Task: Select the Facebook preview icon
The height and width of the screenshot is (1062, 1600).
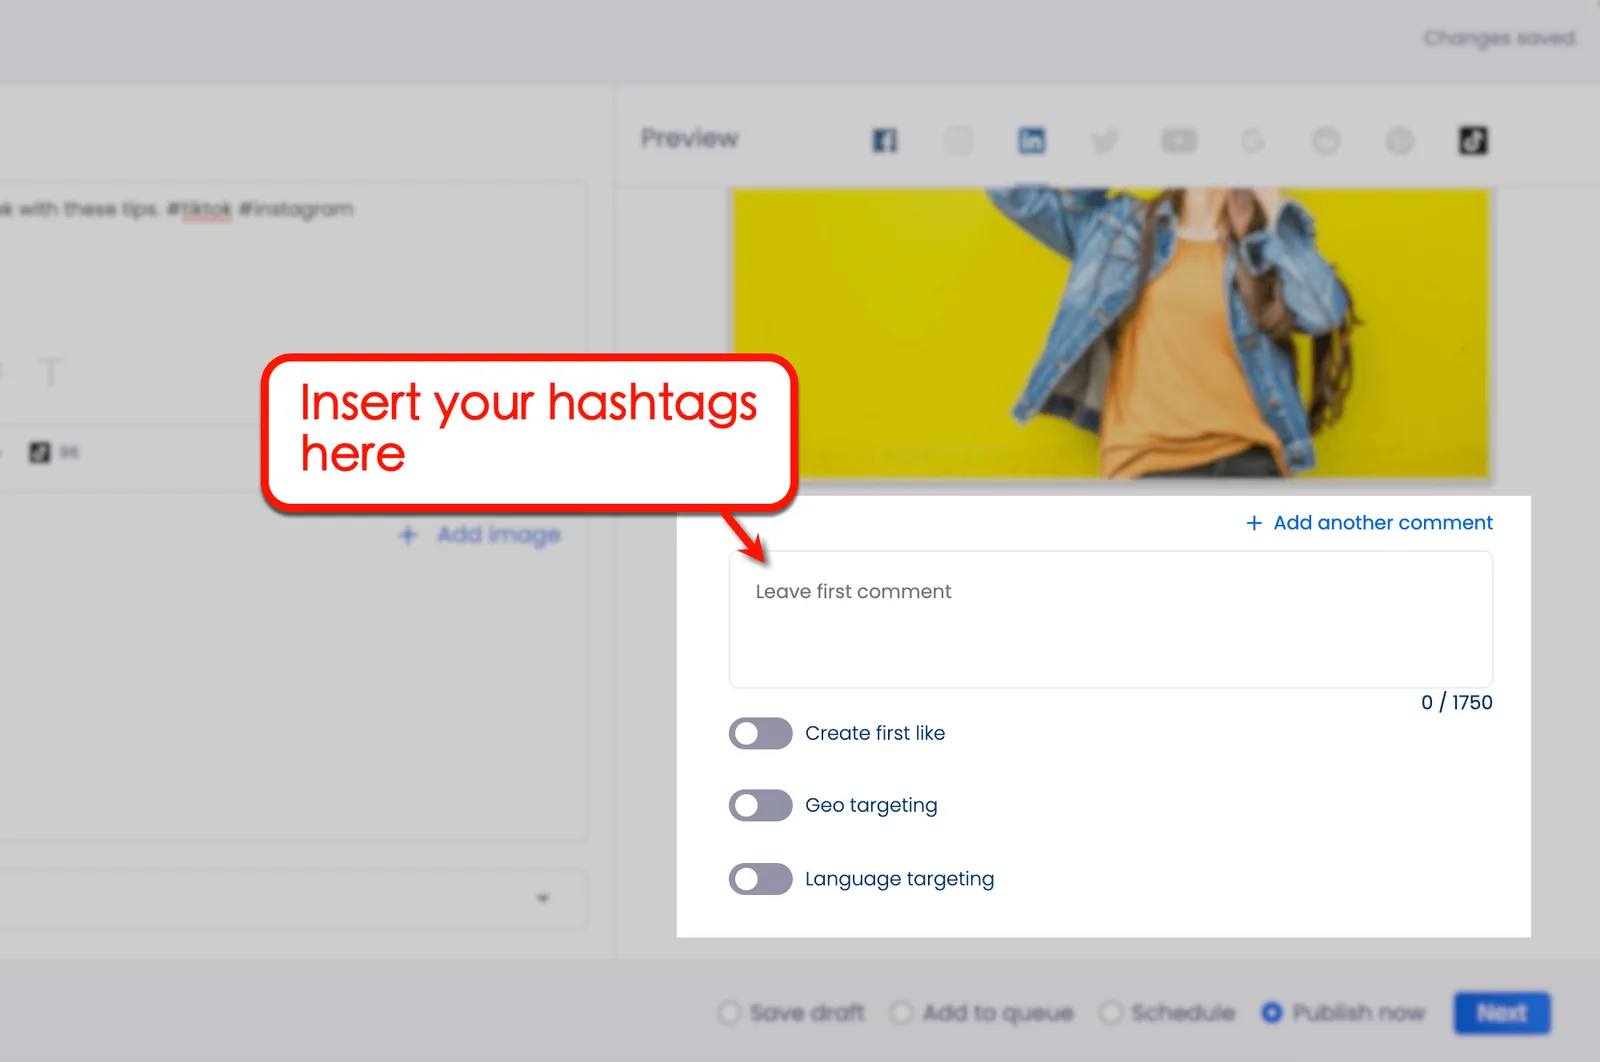Action: [x=883, y=140]
